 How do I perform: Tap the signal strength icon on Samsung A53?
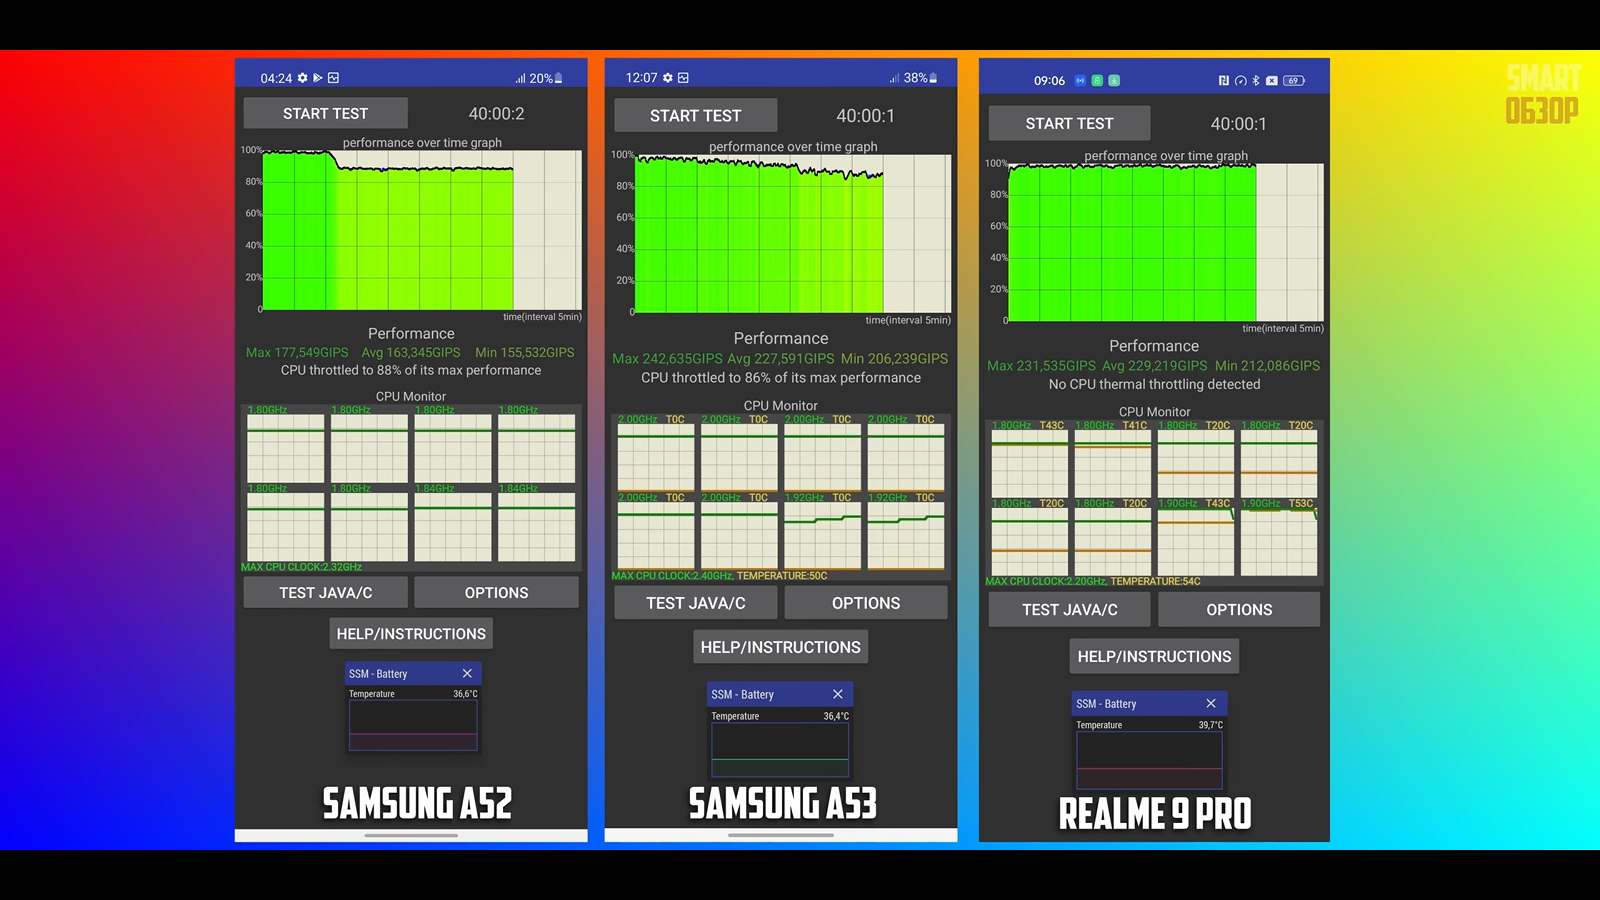click(894, 78)
